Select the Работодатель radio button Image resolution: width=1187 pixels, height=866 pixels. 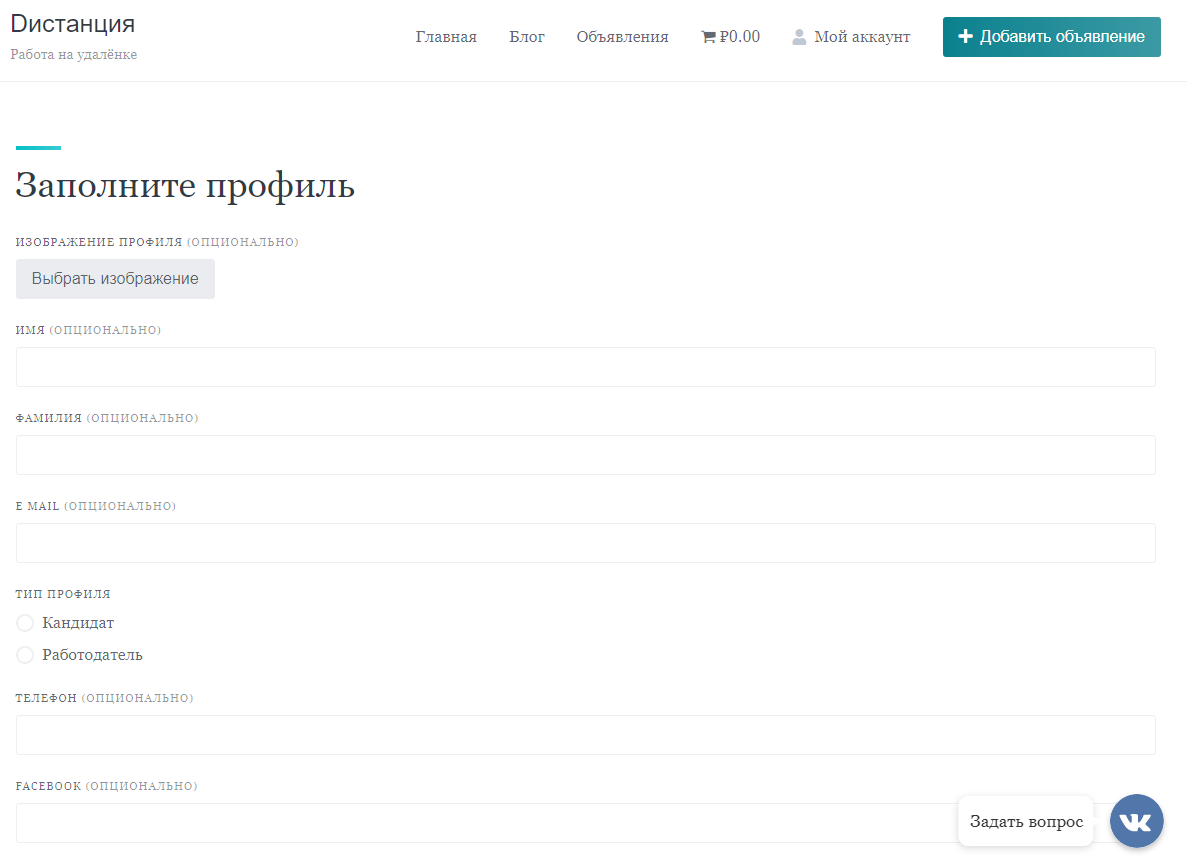[x=25, y=655]
